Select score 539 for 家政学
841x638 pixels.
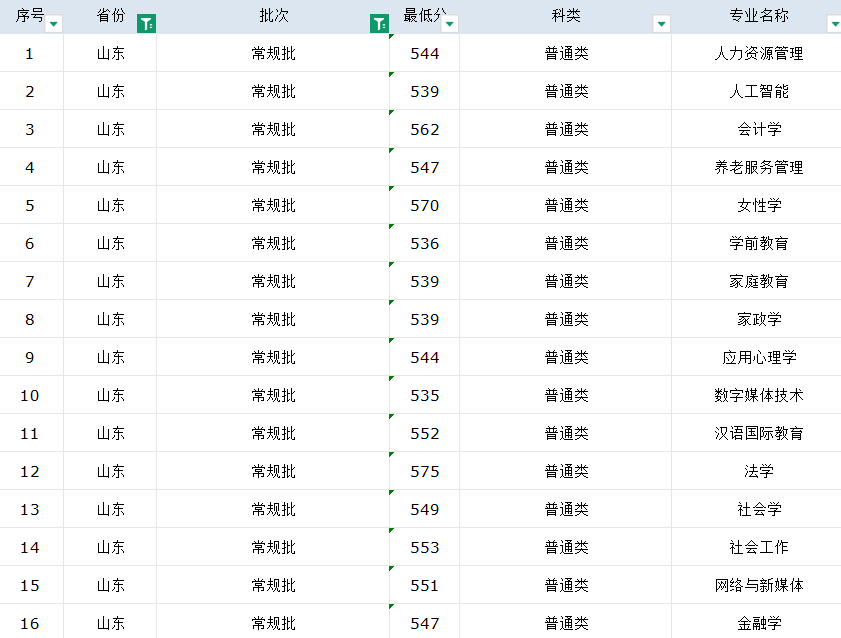[424, 320]
